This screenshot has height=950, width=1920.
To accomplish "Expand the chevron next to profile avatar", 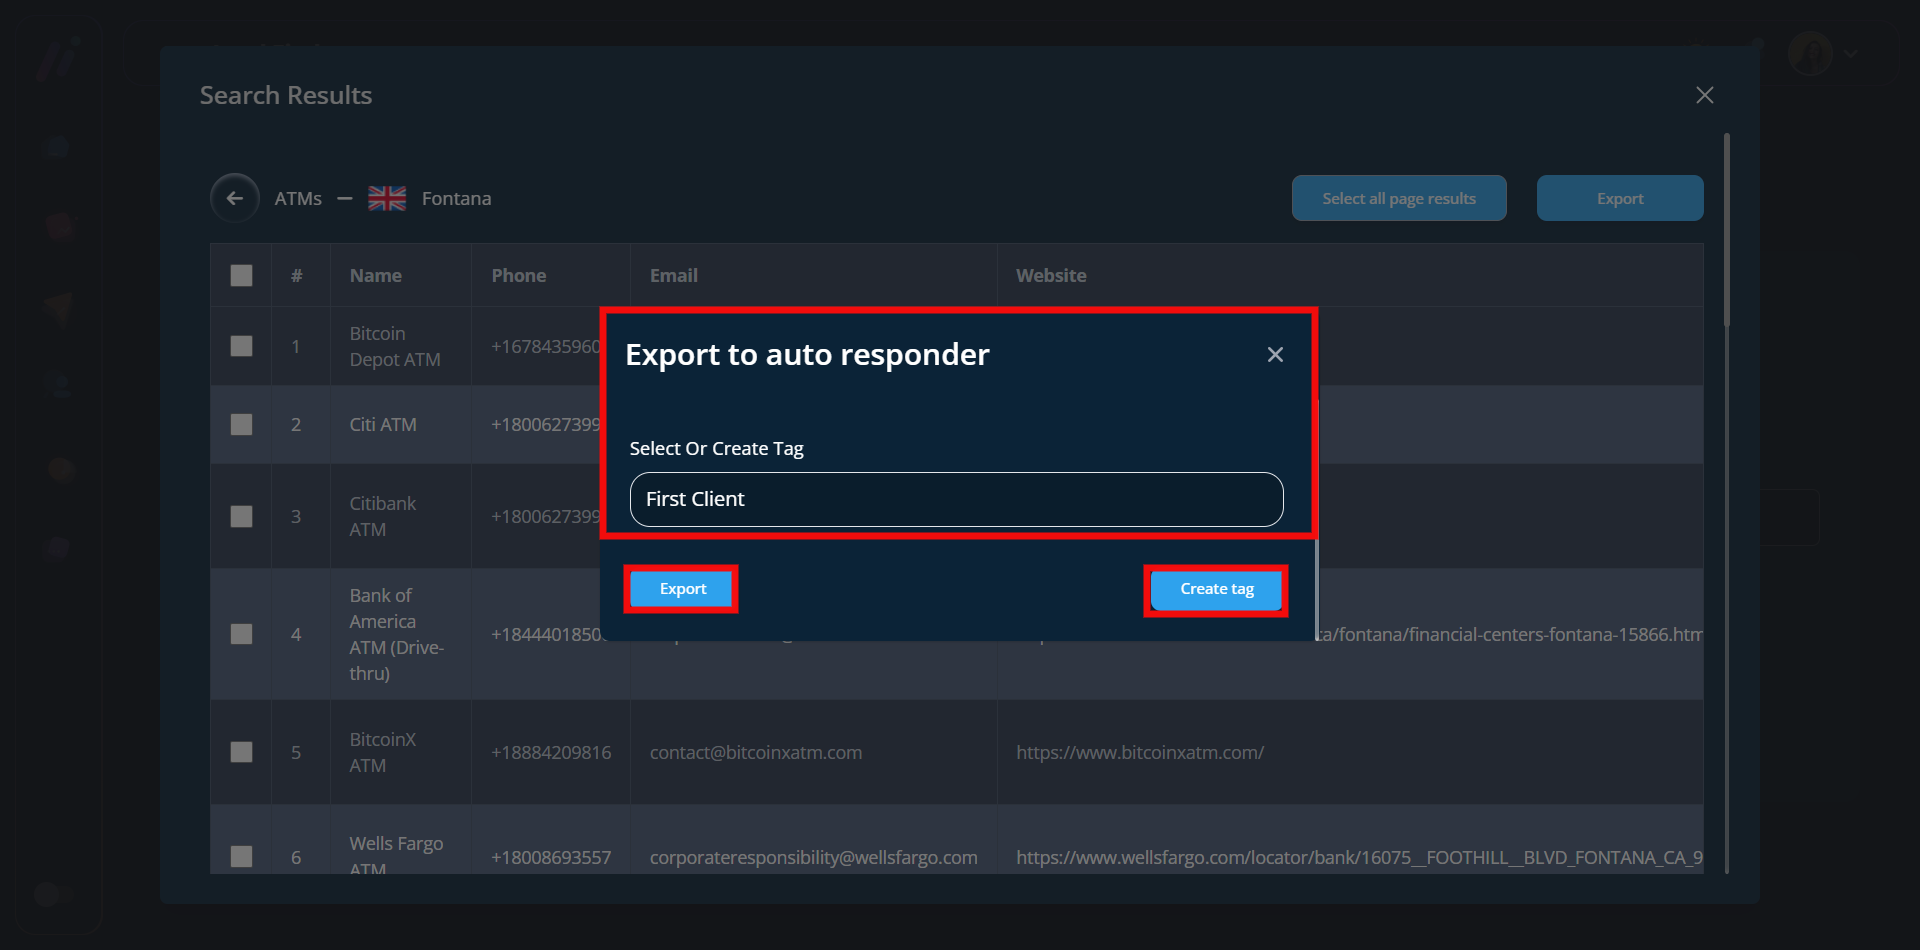I will [1851, 54].
